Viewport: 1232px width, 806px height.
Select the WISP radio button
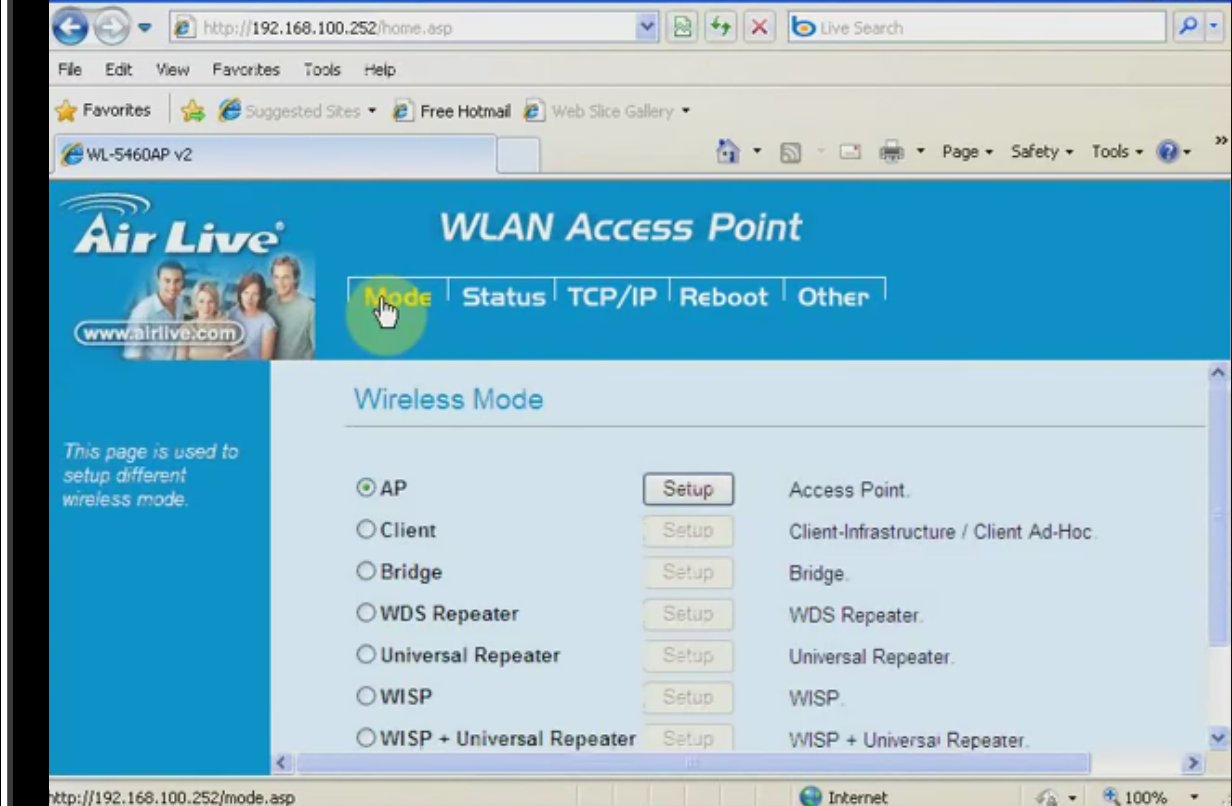point(366,696)
